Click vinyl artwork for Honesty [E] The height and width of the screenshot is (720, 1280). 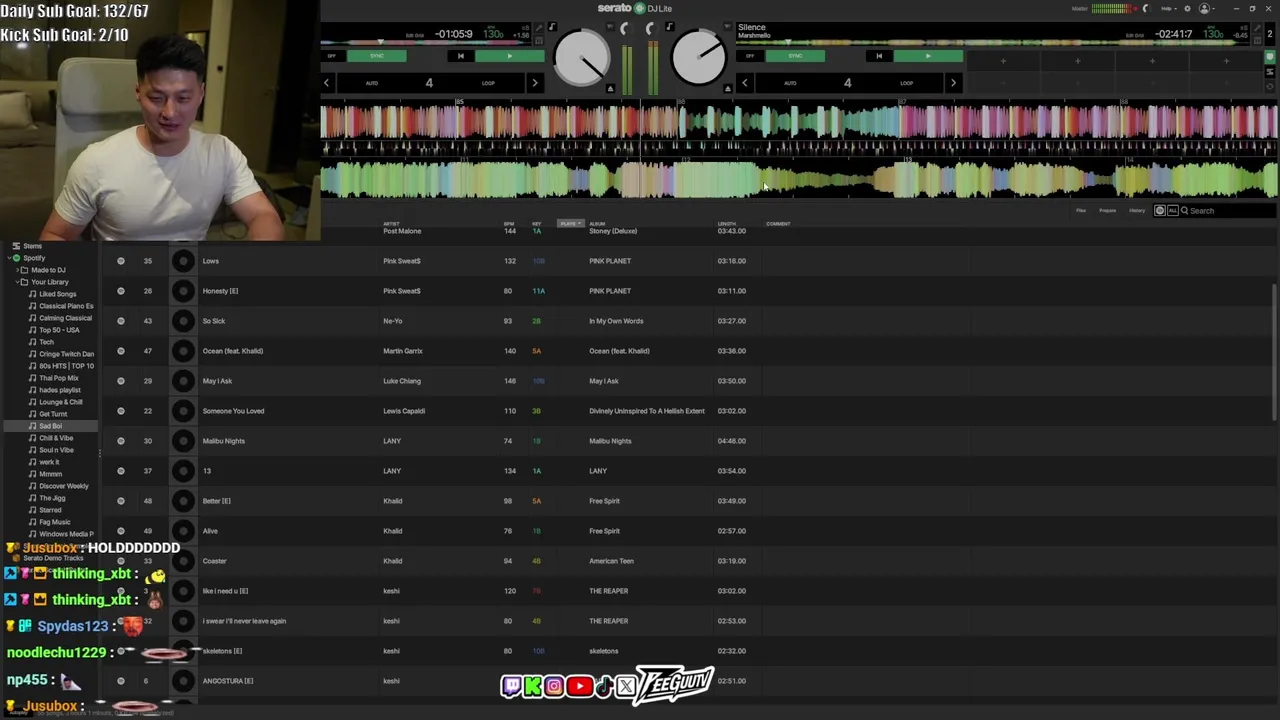click(183, 291)
